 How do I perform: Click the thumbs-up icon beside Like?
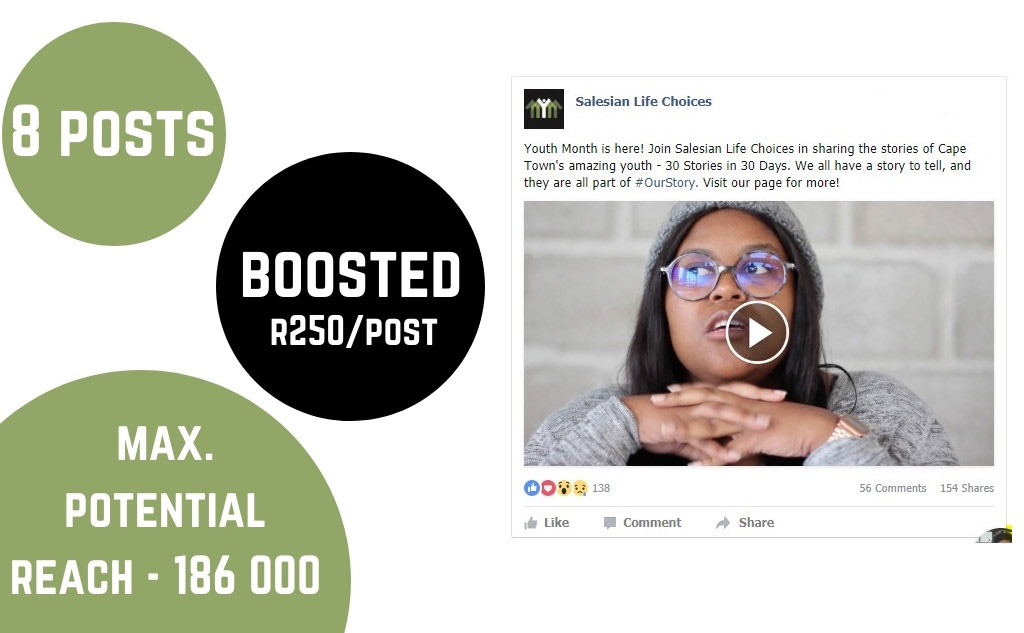[531, 523]
